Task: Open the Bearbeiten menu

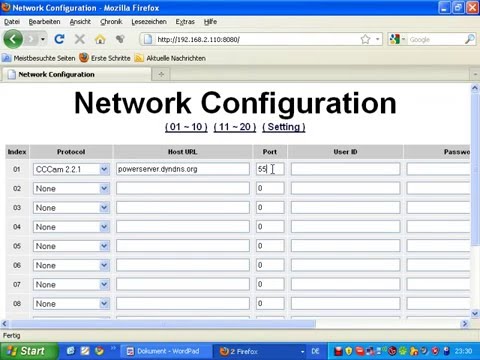Action: pos(44,22)
